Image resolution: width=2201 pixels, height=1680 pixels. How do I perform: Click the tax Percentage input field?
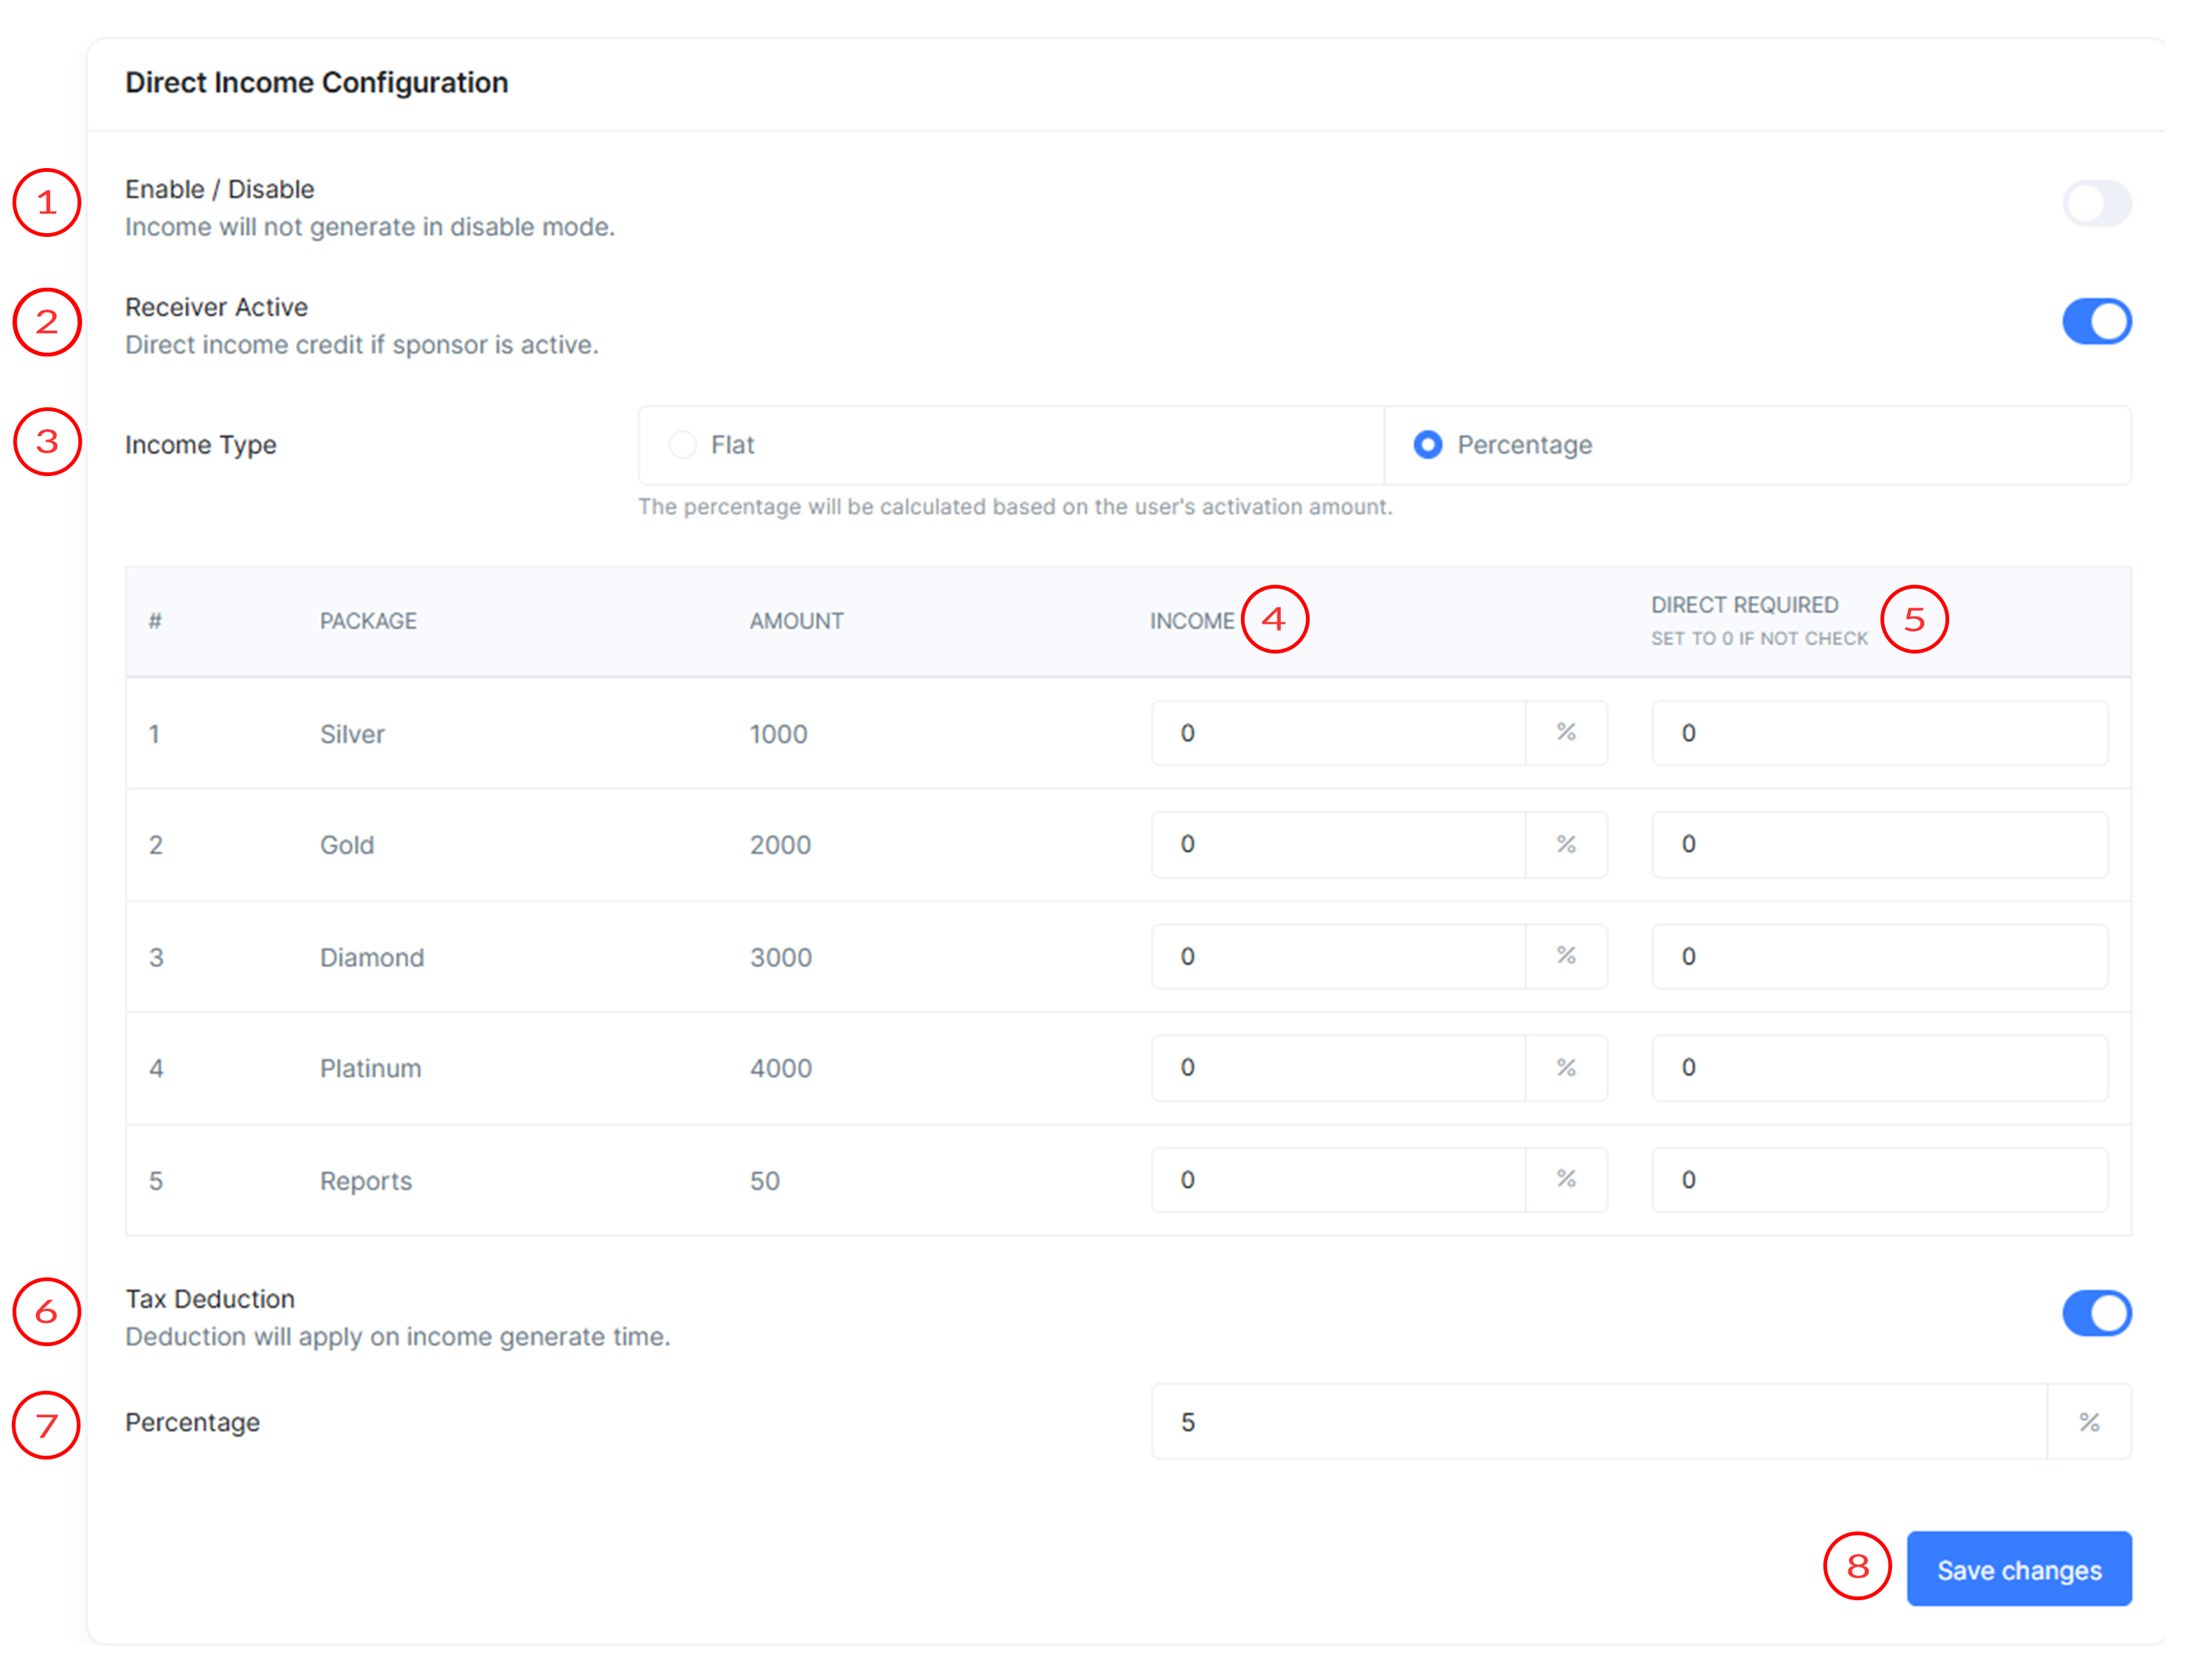click(x=1598, y=1422)
